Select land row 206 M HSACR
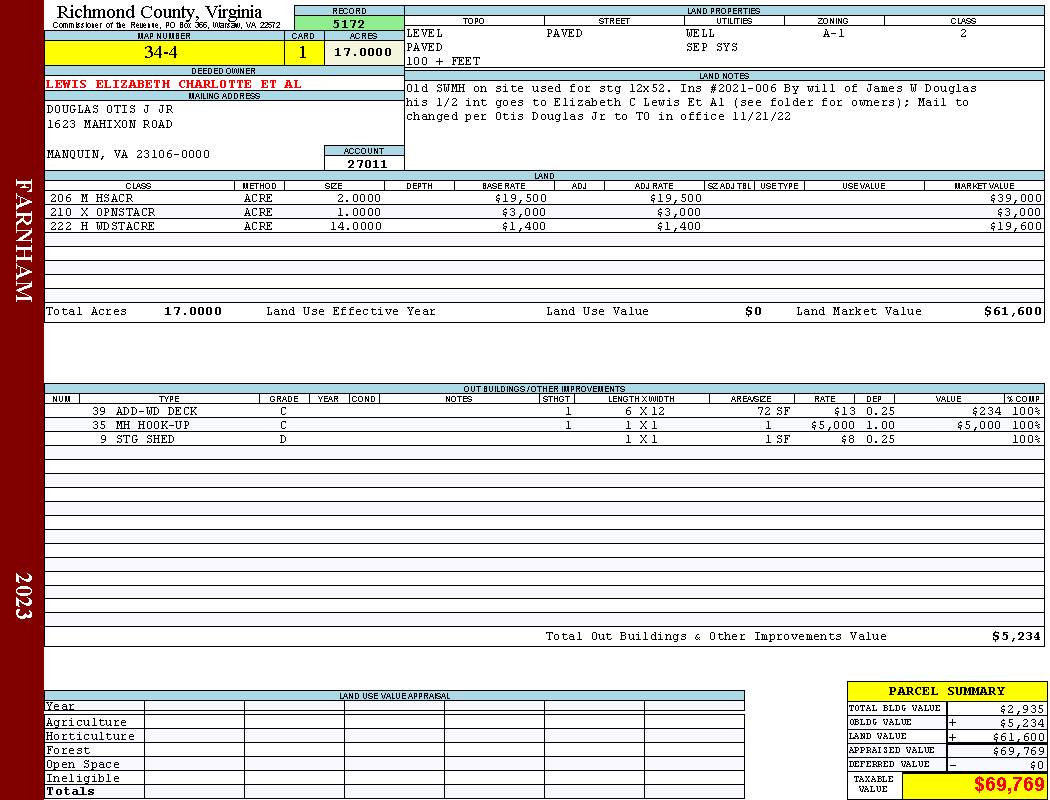The image size is (1050, 800). point(544,198)
